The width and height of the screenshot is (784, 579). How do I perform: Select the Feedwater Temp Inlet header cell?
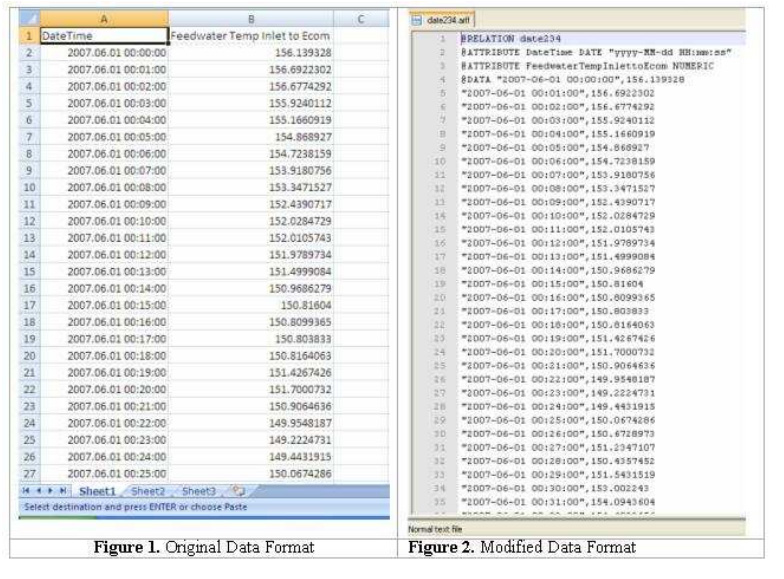tap(250, 36)
